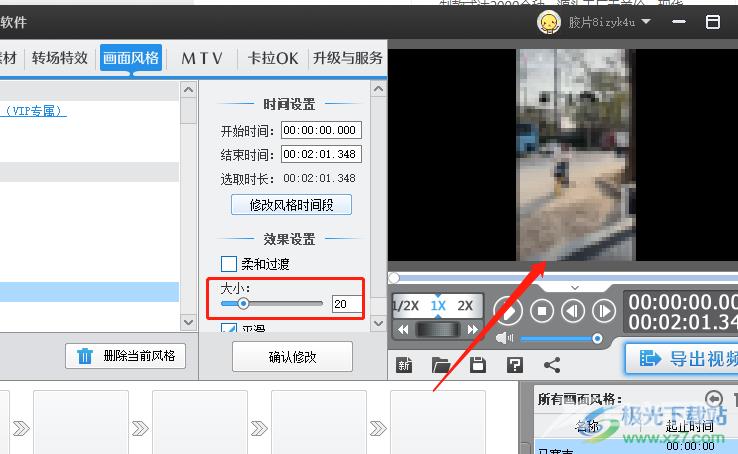Select the second empty clip slot in timeline
This screenshot has height=454, width=738.
coord(200,422)
